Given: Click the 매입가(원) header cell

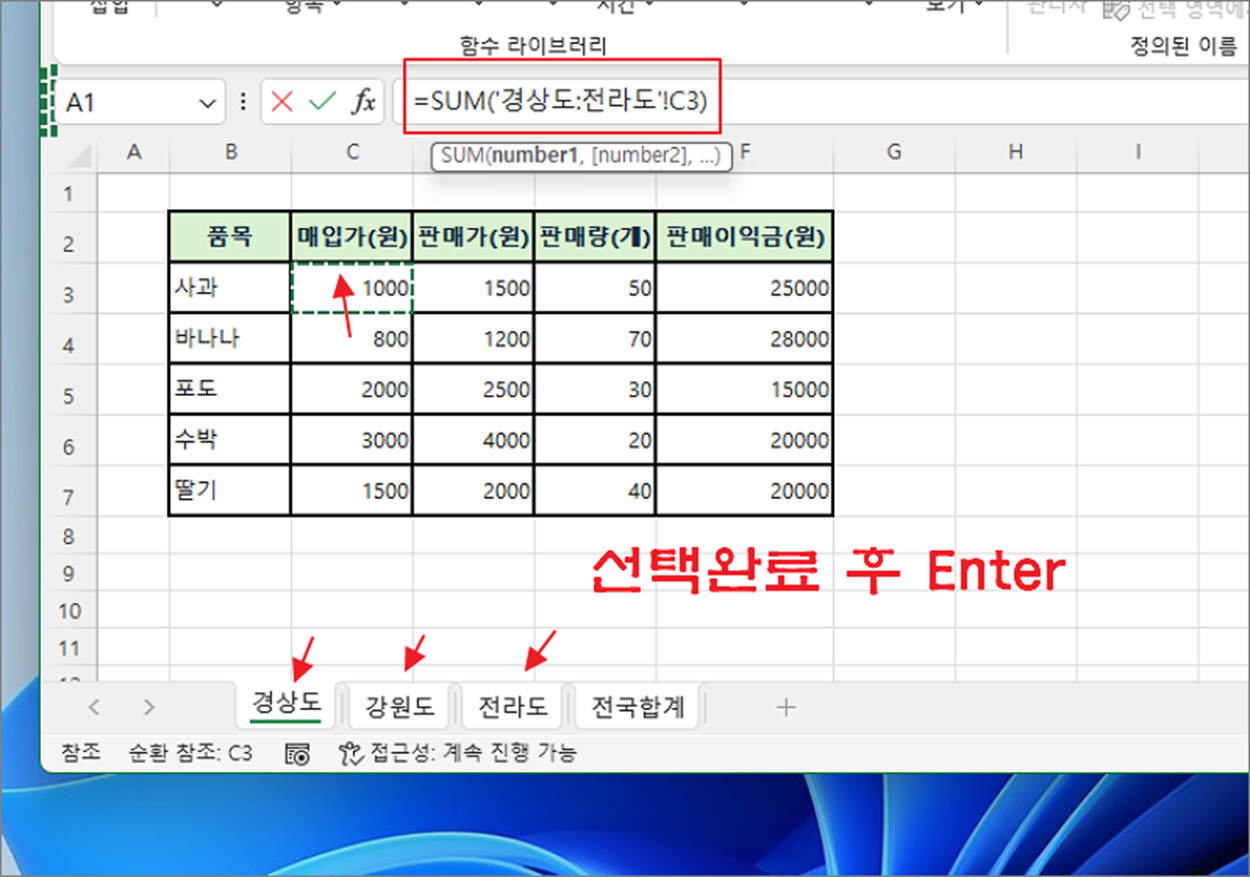Looking at the screenshot, I should click(352, 237).
